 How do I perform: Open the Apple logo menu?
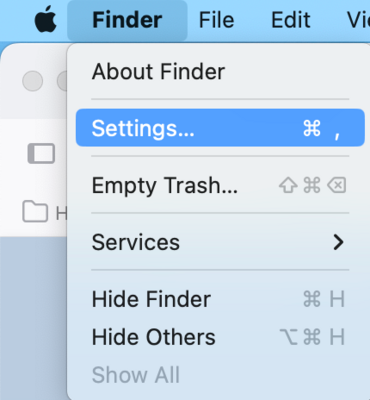(46, 19)
